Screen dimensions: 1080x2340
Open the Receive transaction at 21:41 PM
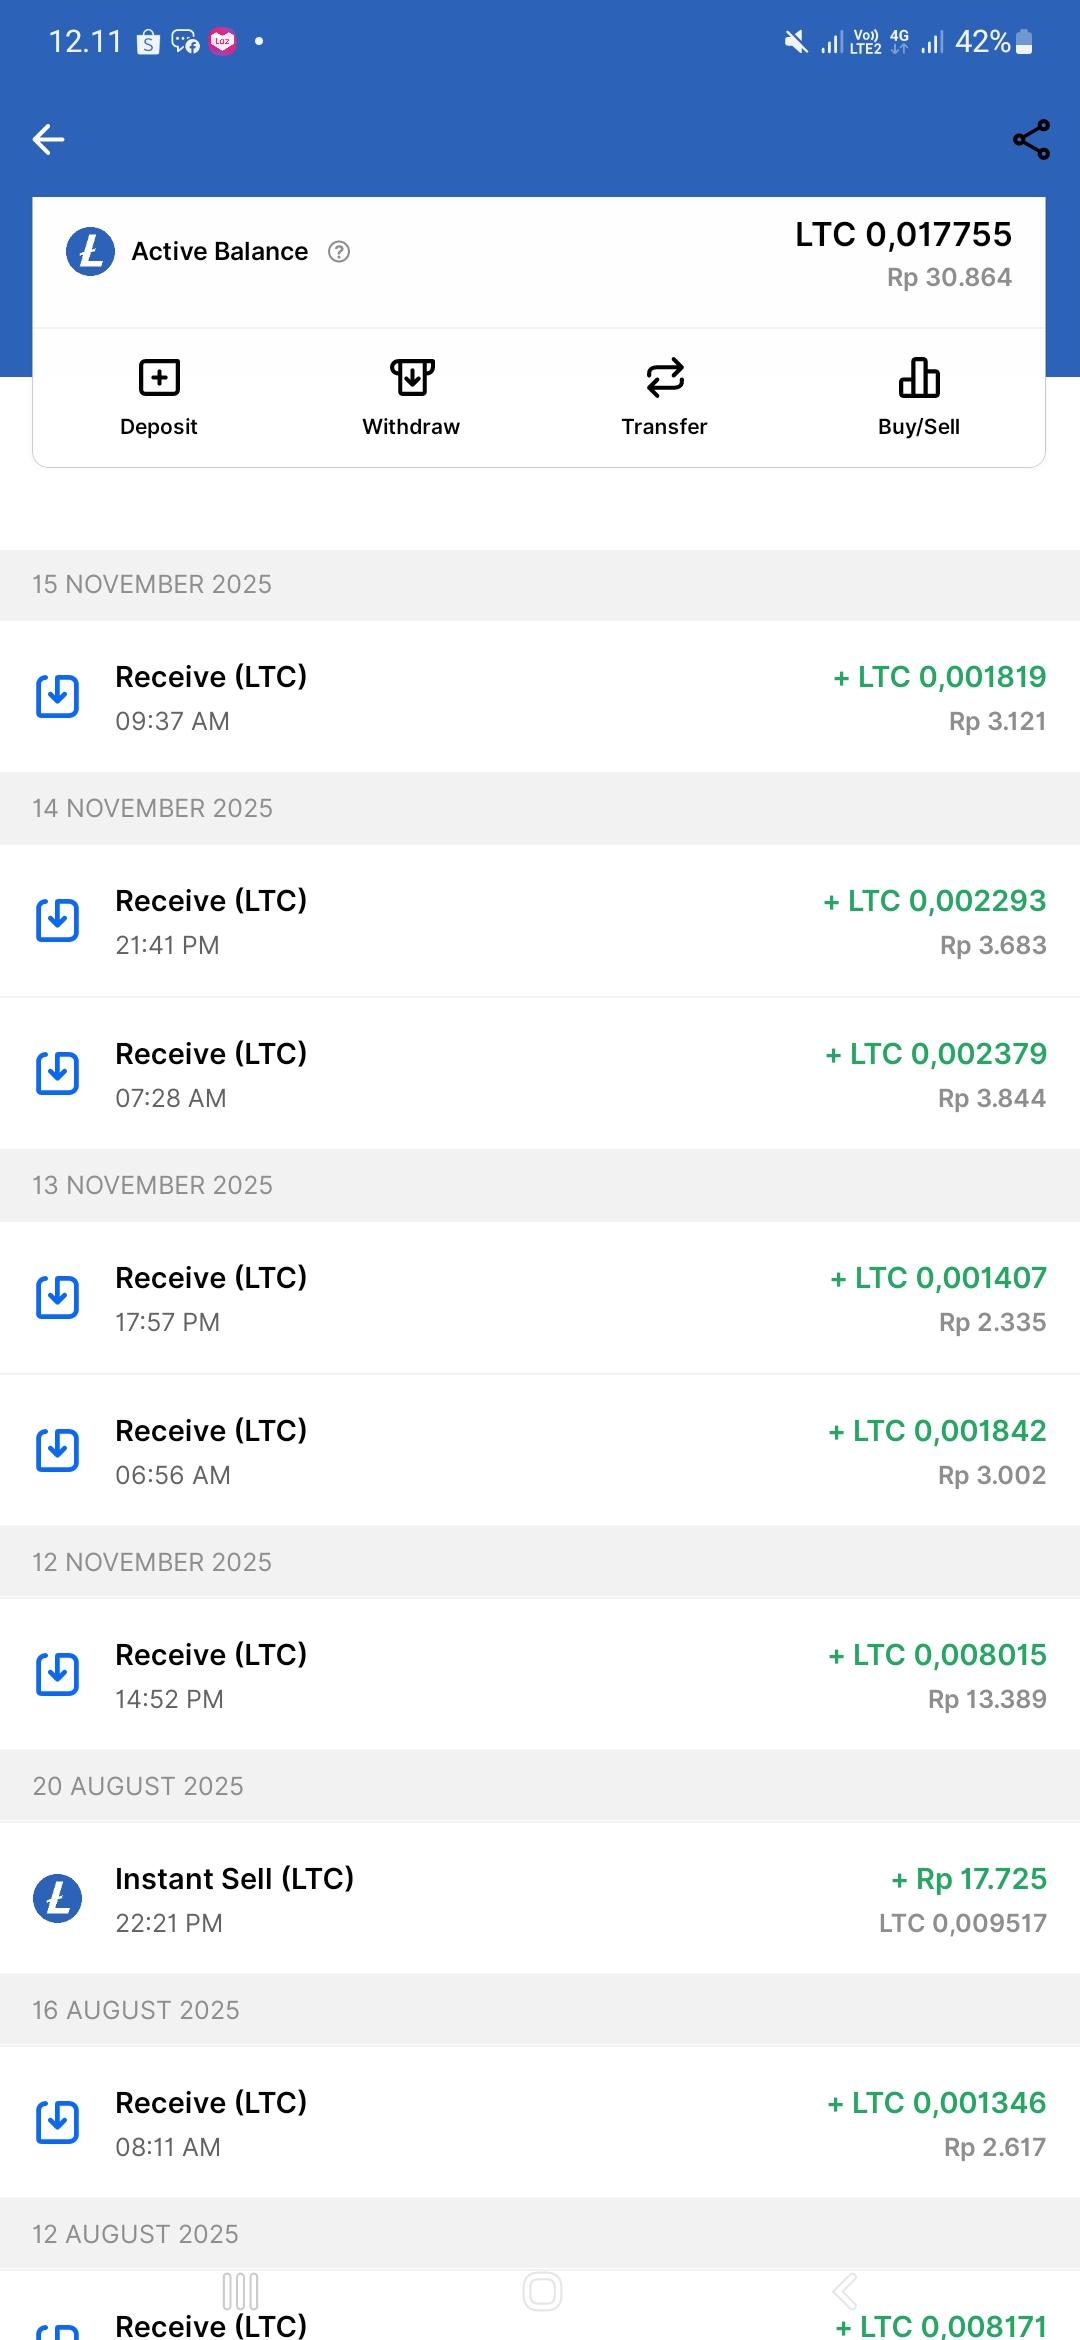pyautogui.click(x=540, y=921)
